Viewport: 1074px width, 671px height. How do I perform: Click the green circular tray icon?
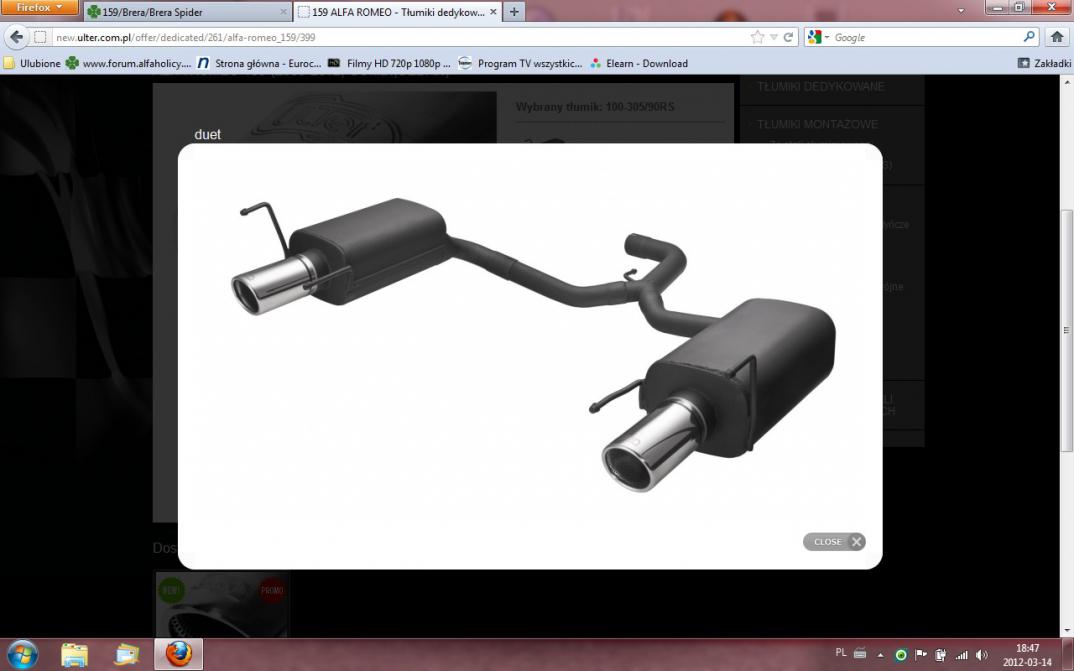coord(901,655)
